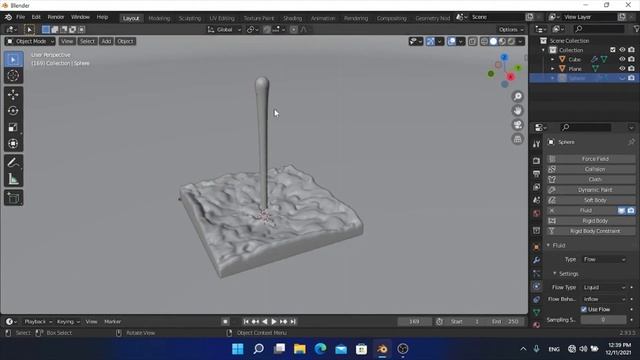Open the Playback dropdown in timeline
Viewport: 640px width, 360px height.
(38, 322)
